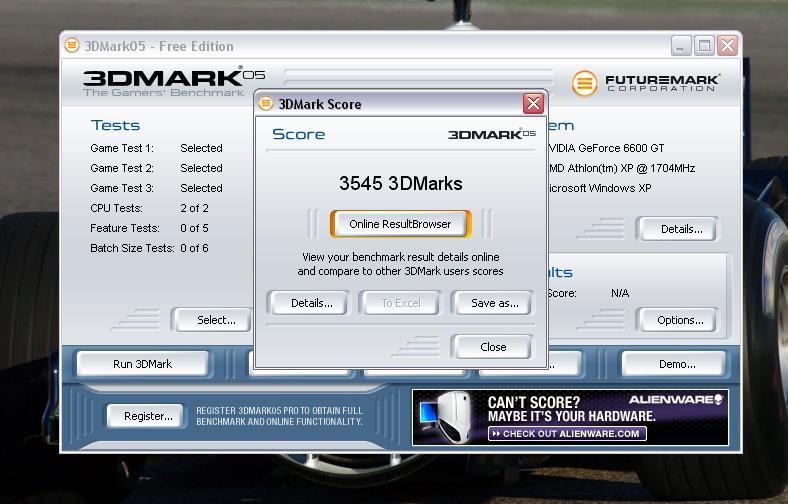
Task: Click the 3DMark05 title bar app icon
Action: tap(72, 46)
